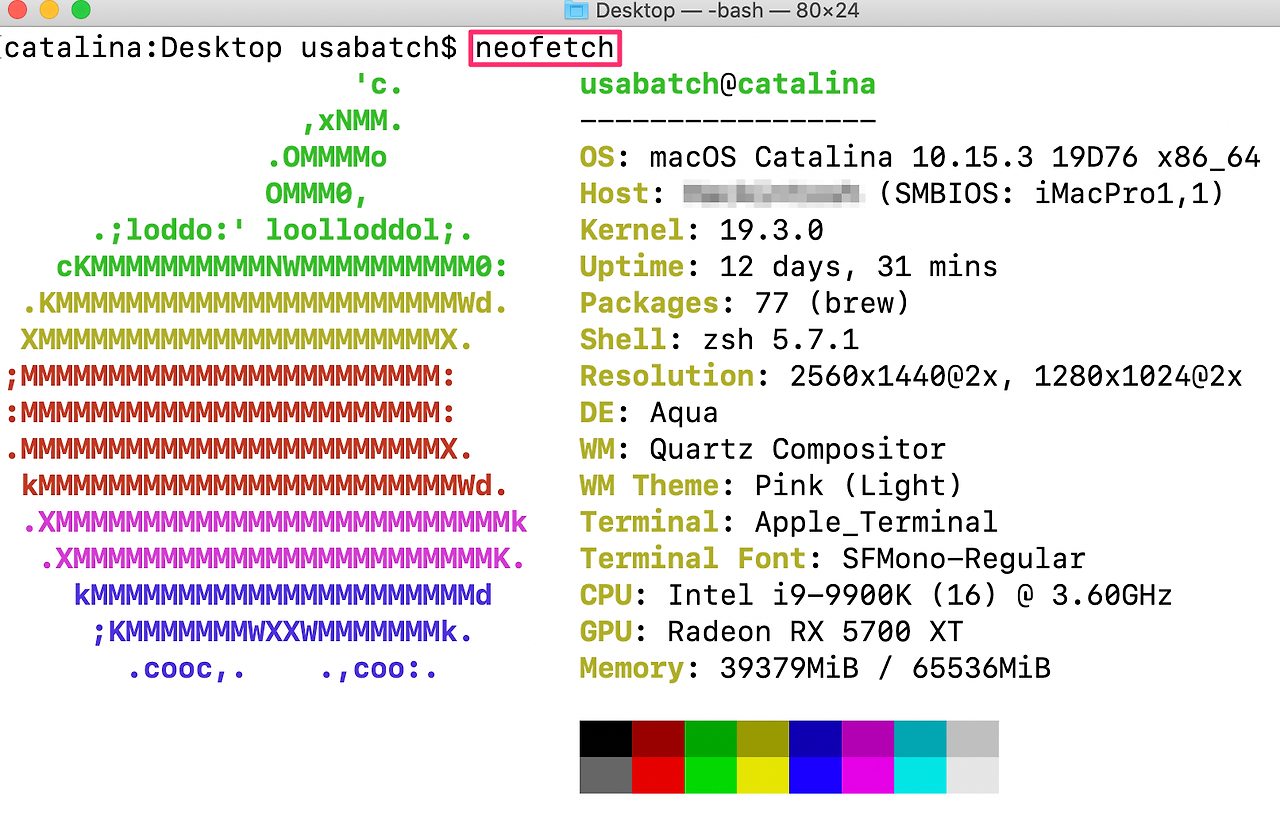Viewport: 1280px width, 819px height.
Task: Zoom the Terminal window with green button
Action: coord(81,10)
